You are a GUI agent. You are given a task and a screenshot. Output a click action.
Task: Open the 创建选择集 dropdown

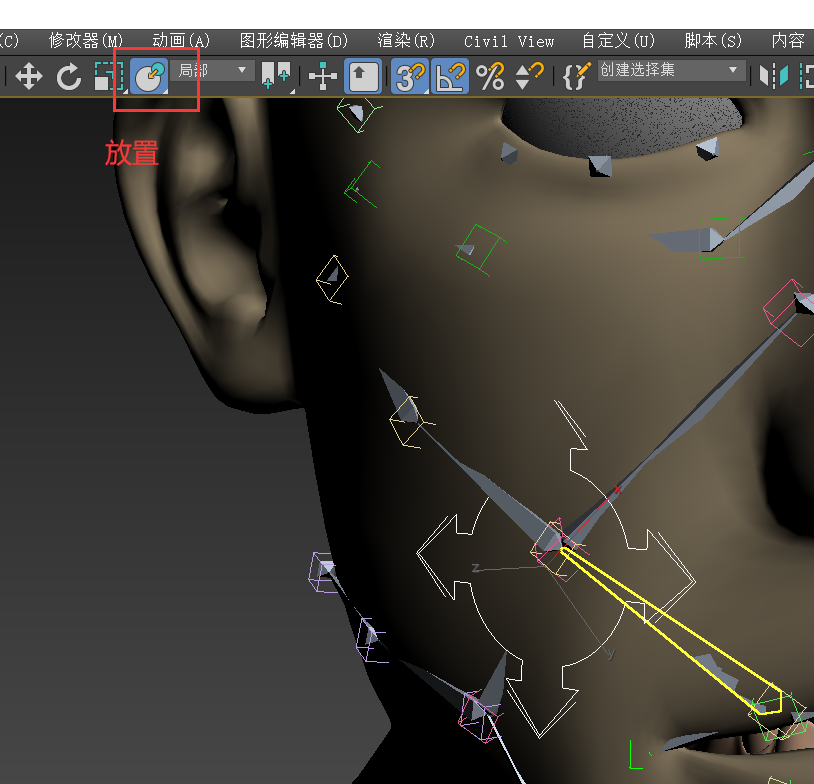click(732, 70)
